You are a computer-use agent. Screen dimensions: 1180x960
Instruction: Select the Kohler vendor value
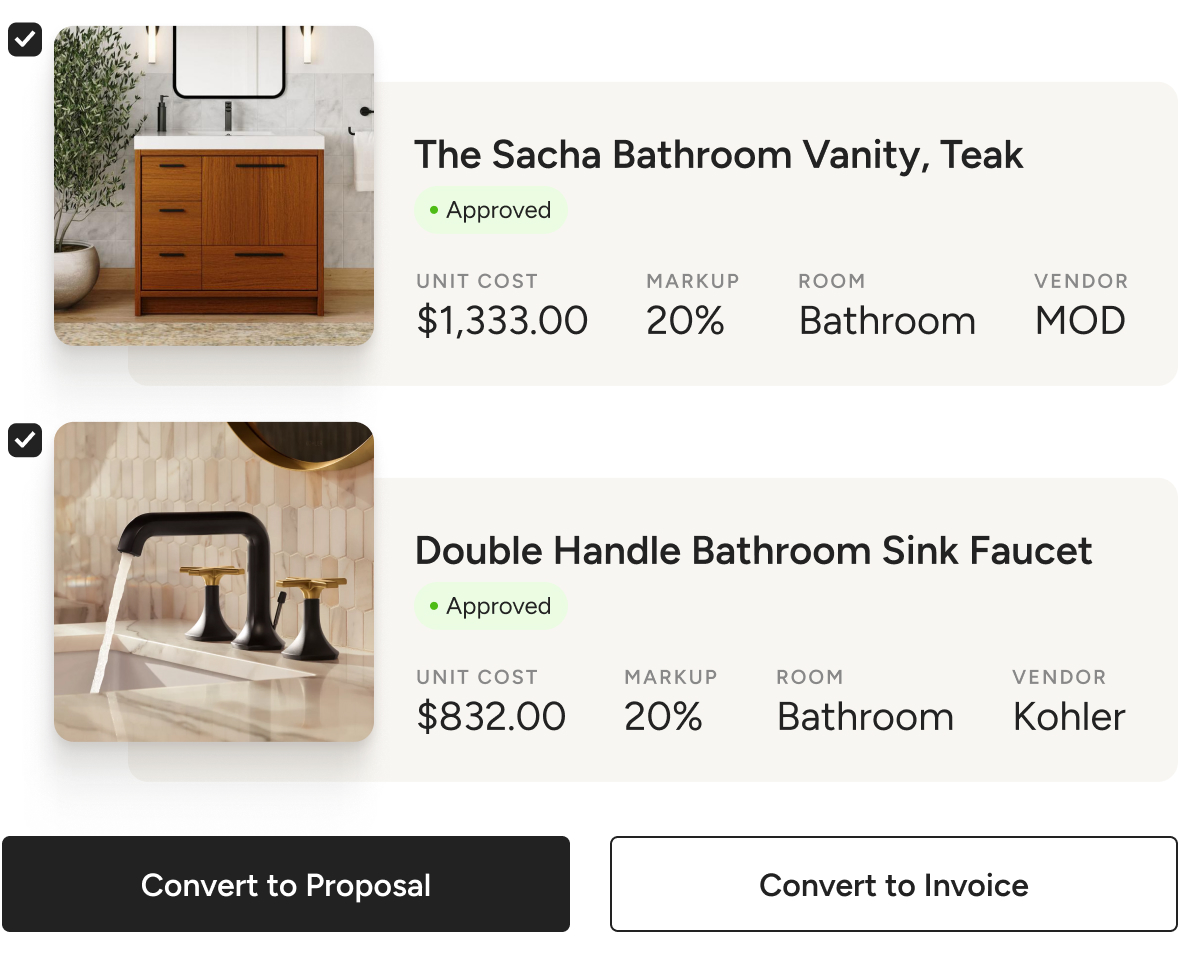click(1069, 717)
